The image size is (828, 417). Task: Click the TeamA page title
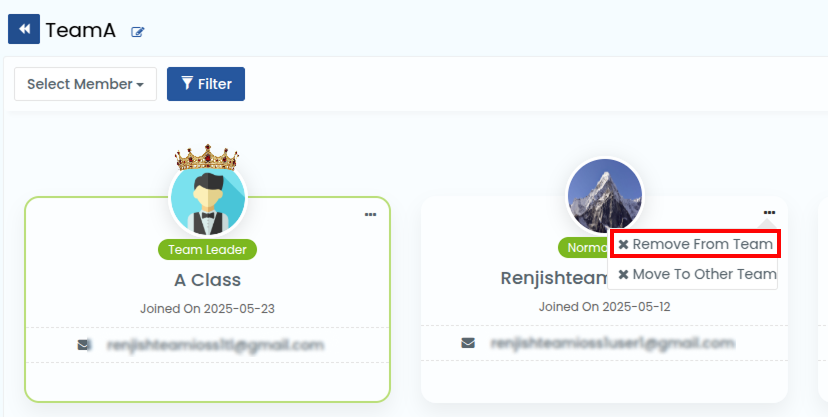pos(80,31)
